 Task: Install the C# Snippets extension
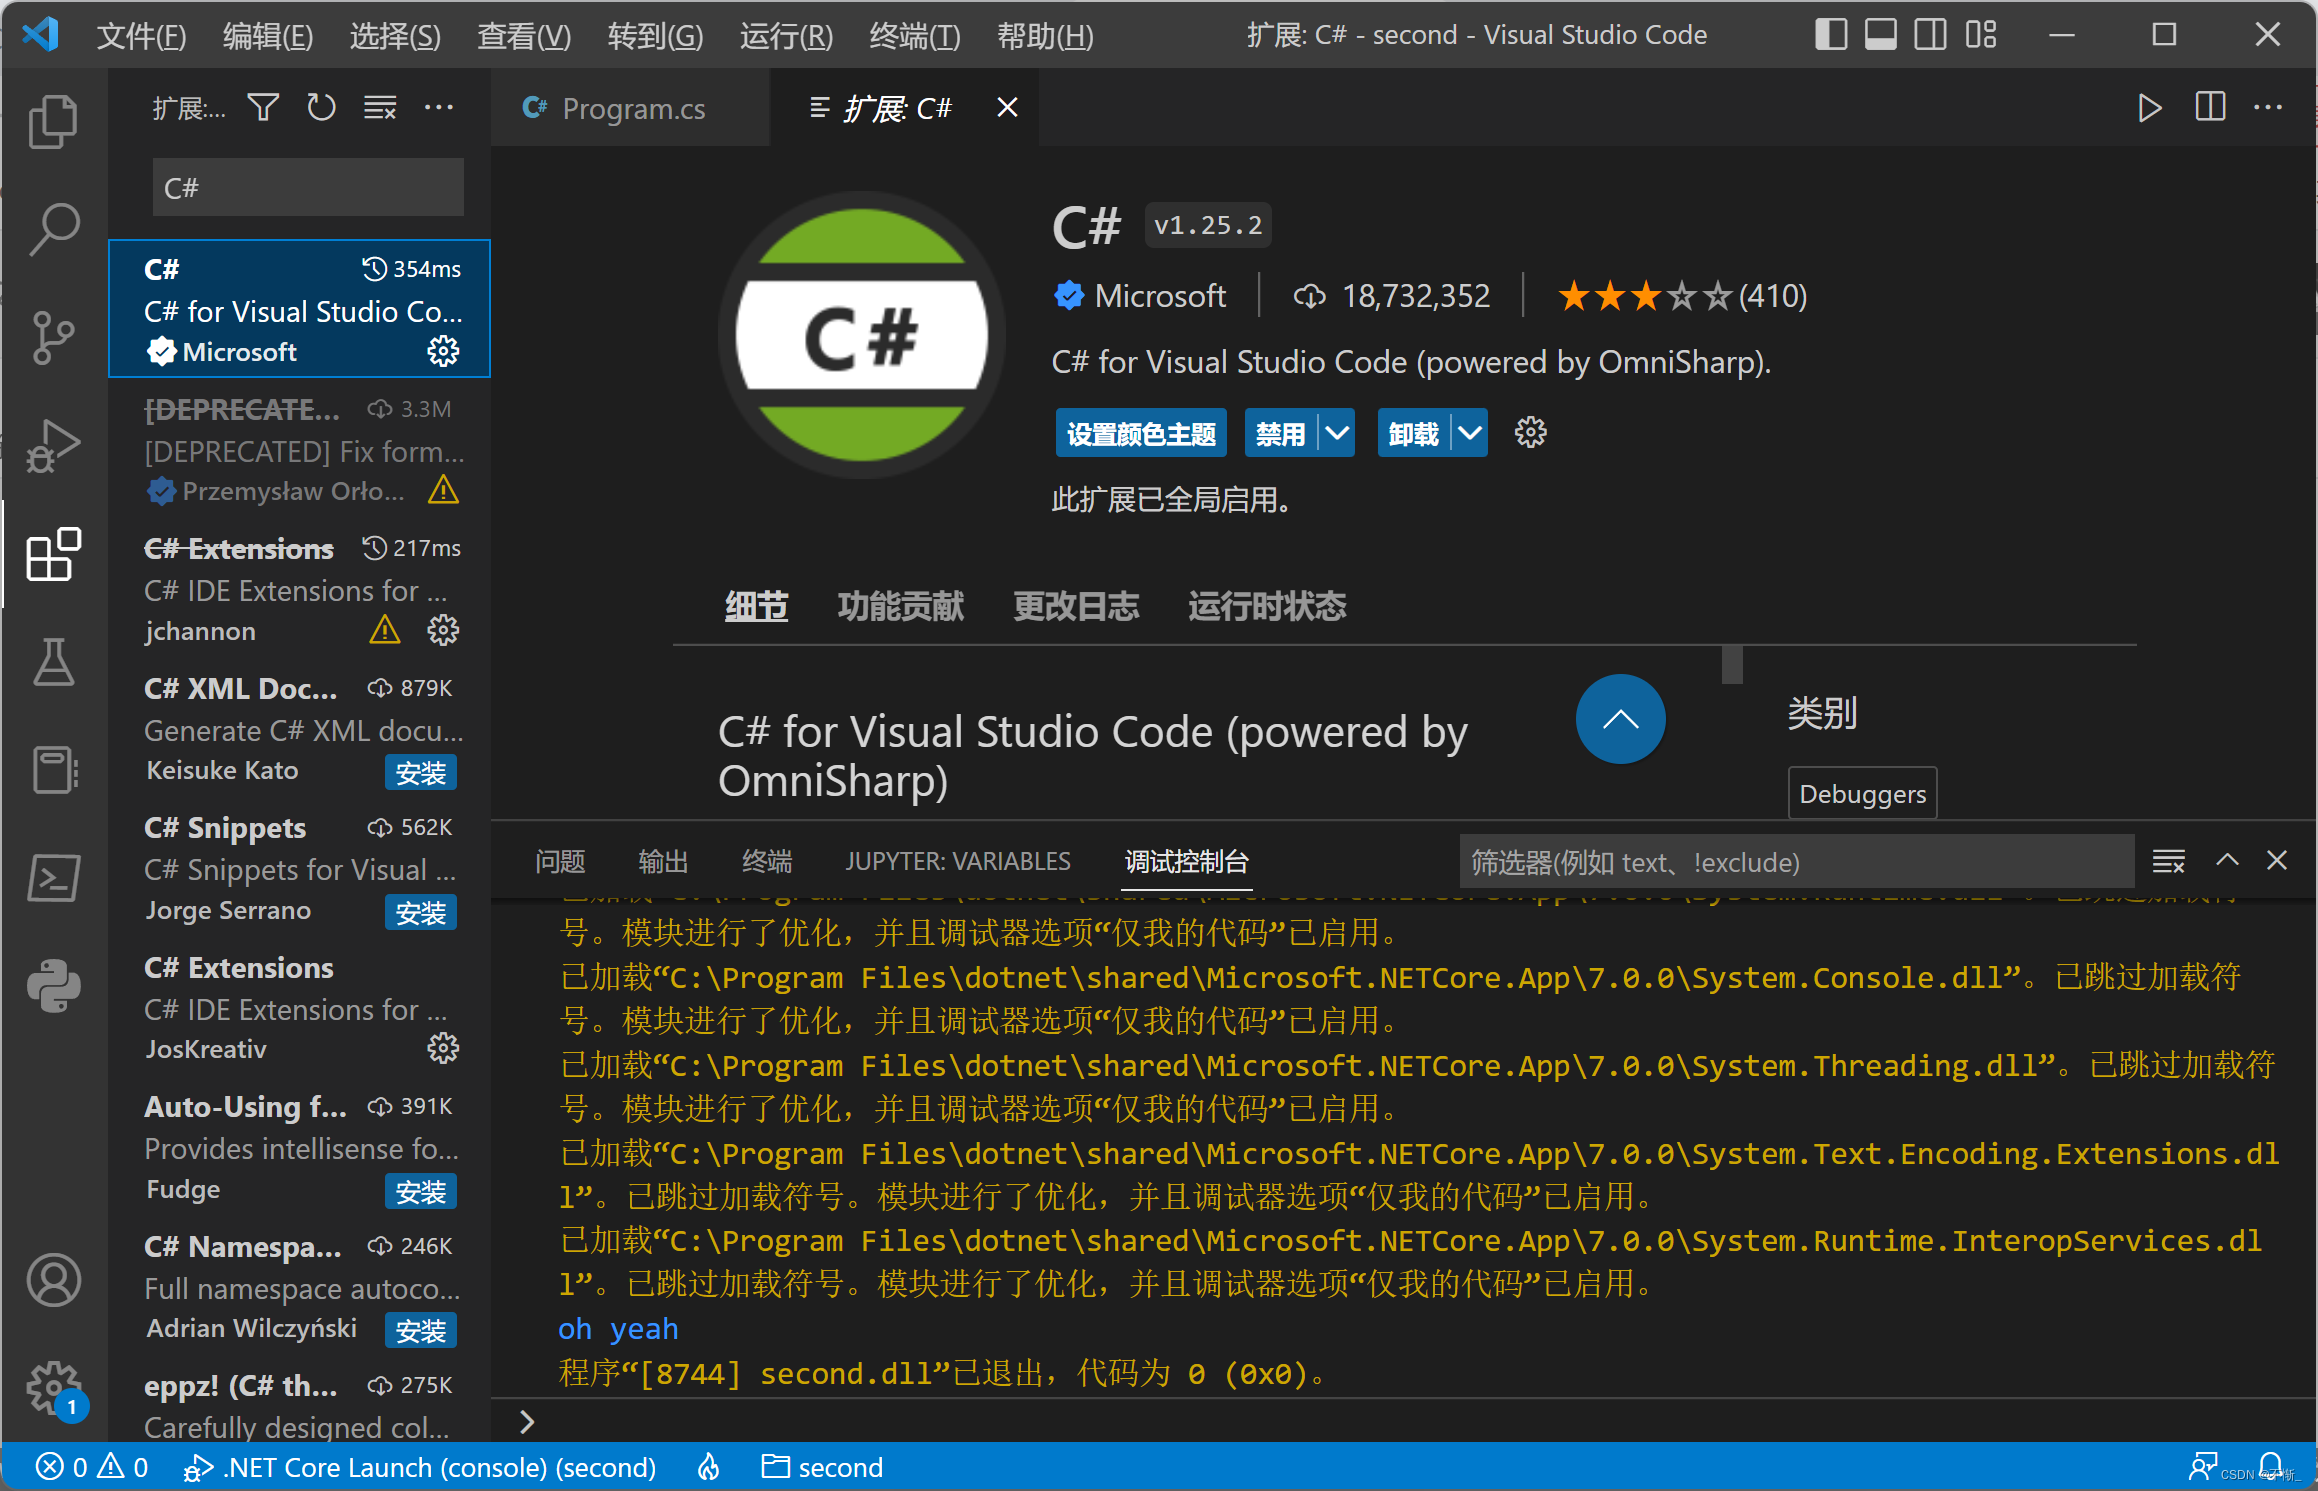[420, 912]
